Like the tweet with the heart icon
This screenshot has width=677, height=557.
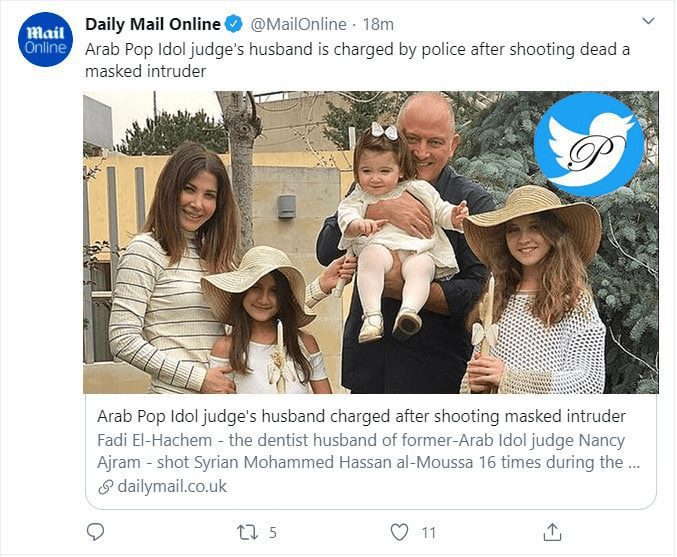click(398, 532)
